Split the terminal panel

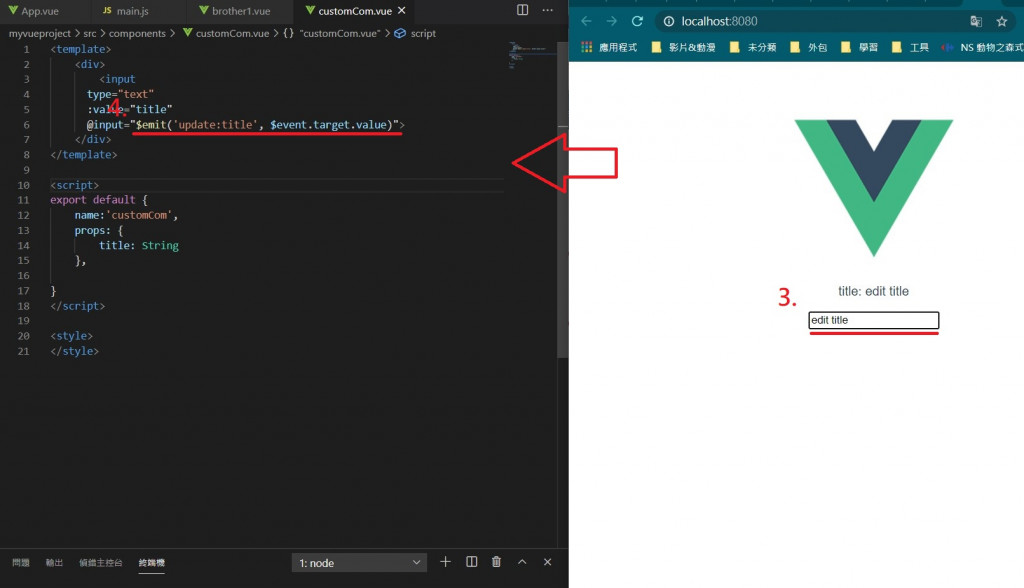472,562
